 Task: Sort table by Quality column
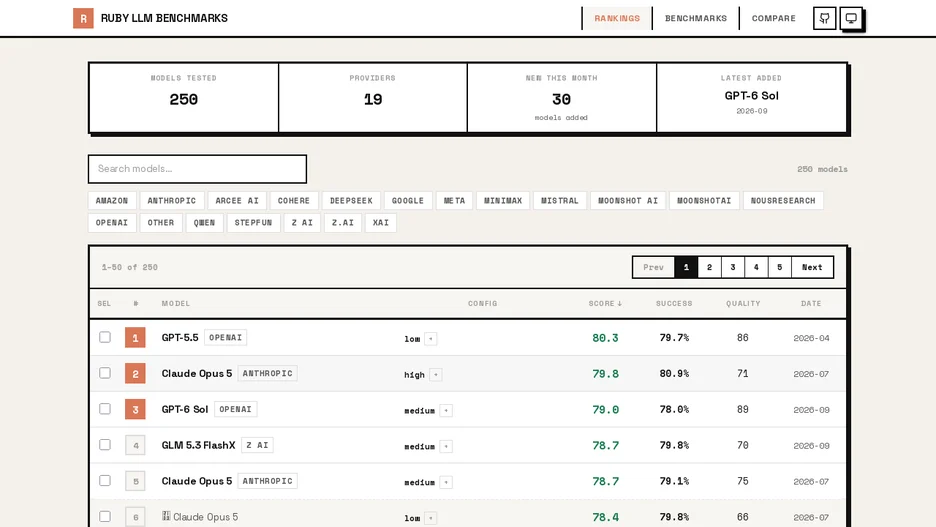click(743, 303)
